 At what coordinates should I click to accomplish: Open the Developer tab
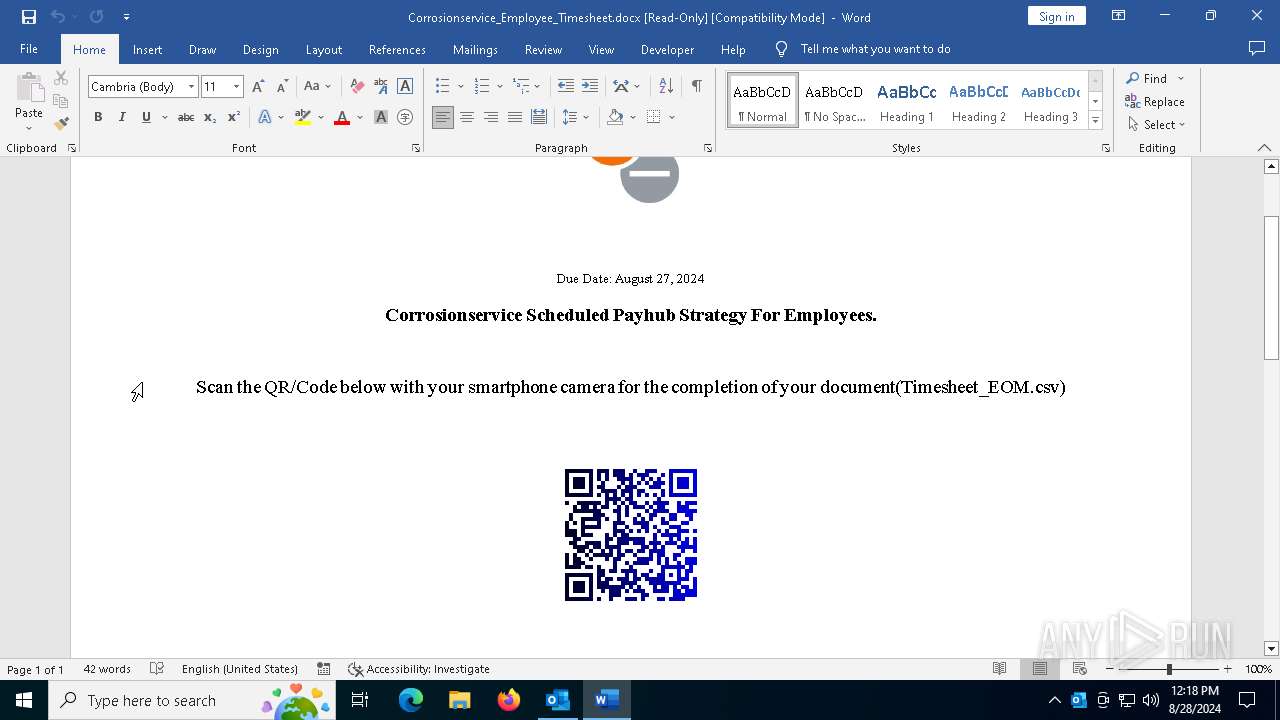point(667,49)
